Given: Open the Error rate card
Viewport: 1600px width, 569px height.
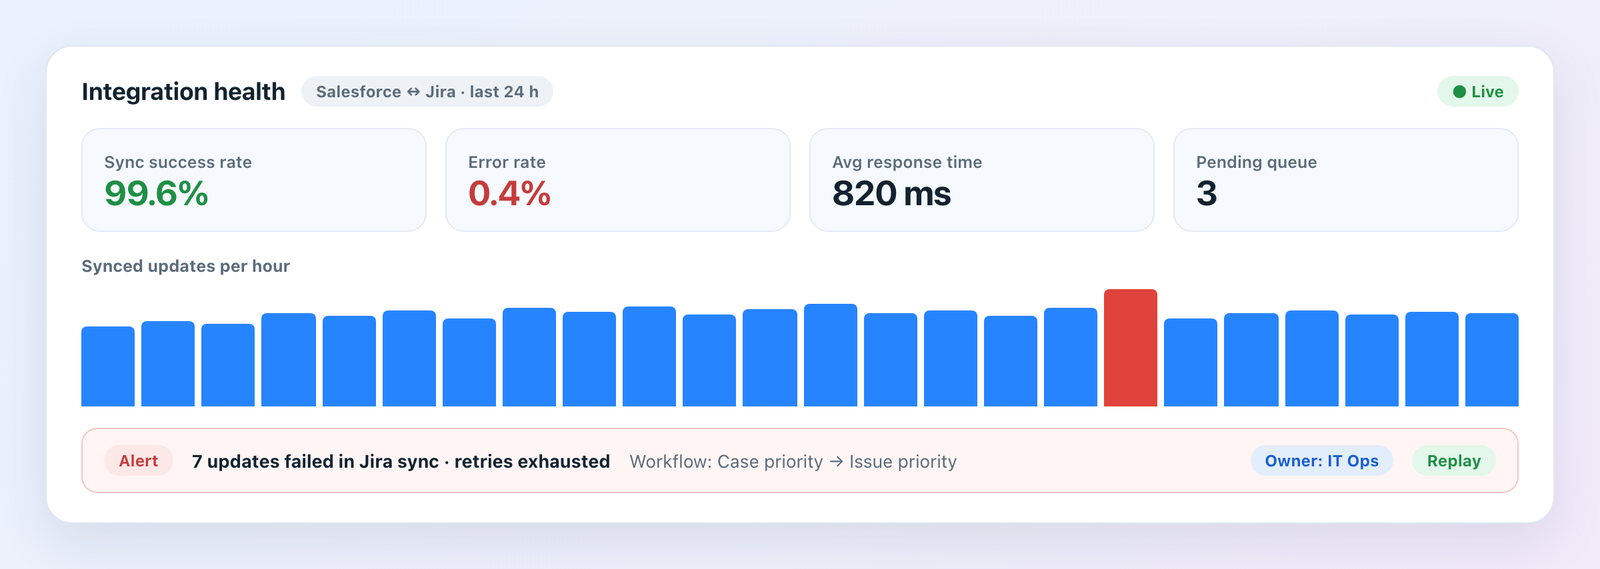Looking at the screenshot, I should pos(618,180).
